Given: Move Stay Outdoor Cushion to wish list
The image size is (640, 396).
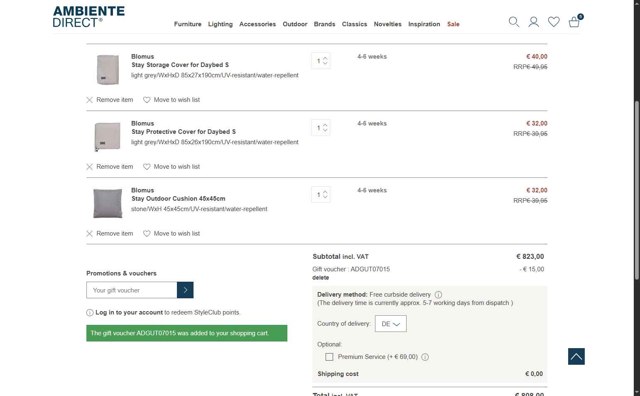Looking at the screenshot, I should [171, 234].
